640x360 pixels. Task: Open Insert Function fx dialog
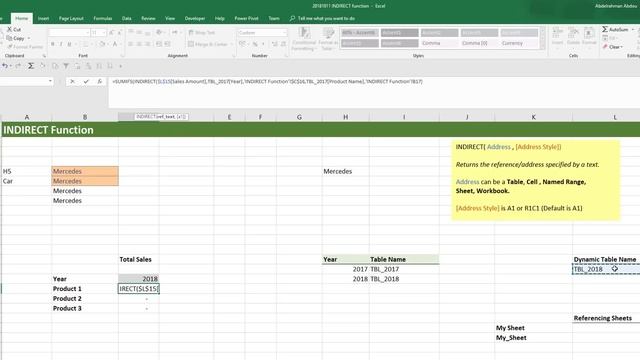tap(99, 82)
